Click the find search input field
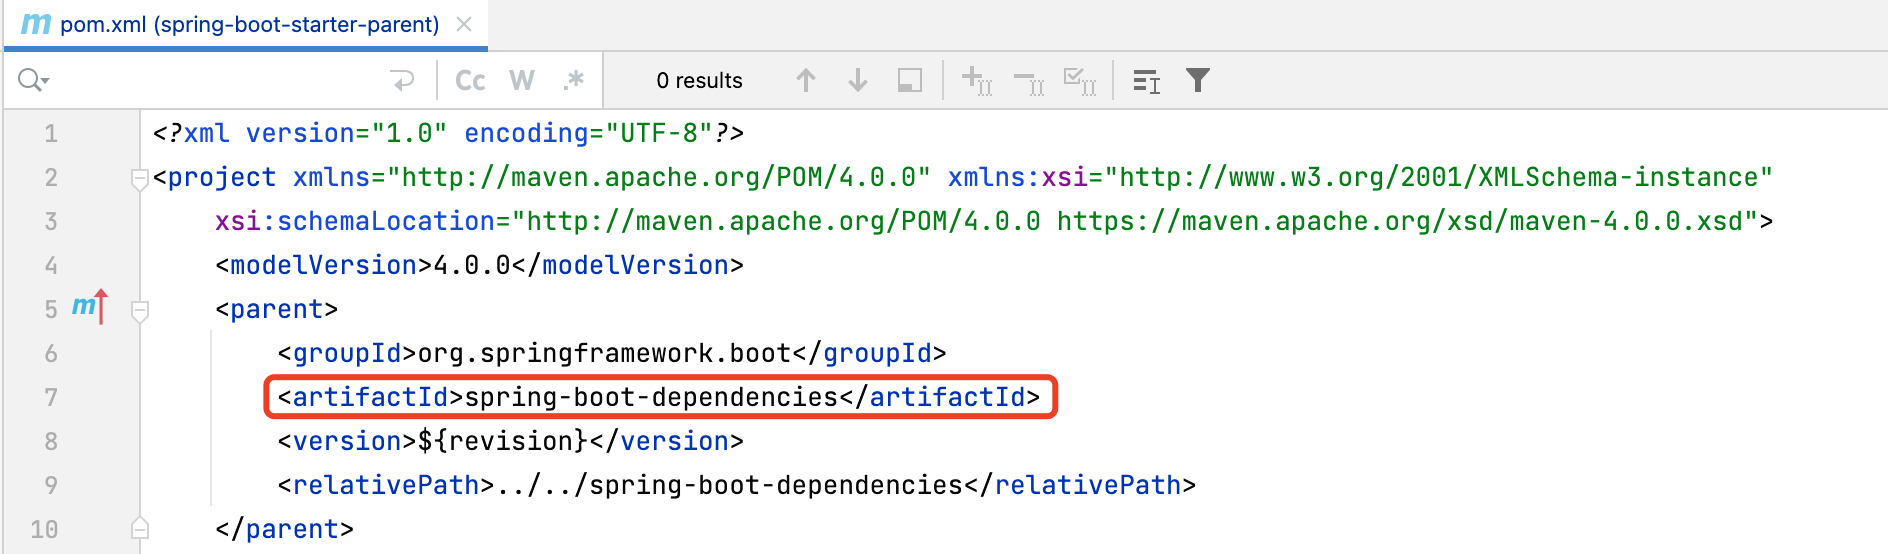Image resolution: width=1888 pixels, height=554 pixels. coord(215,80)
